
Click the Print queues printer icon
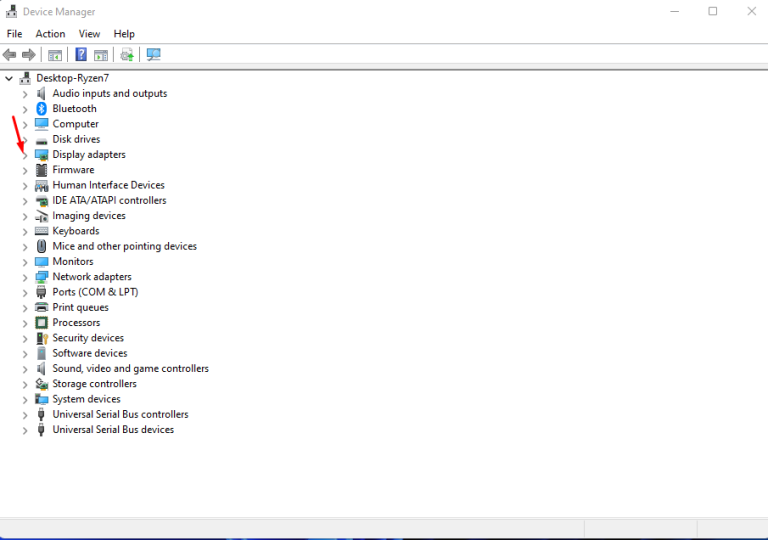42,307
